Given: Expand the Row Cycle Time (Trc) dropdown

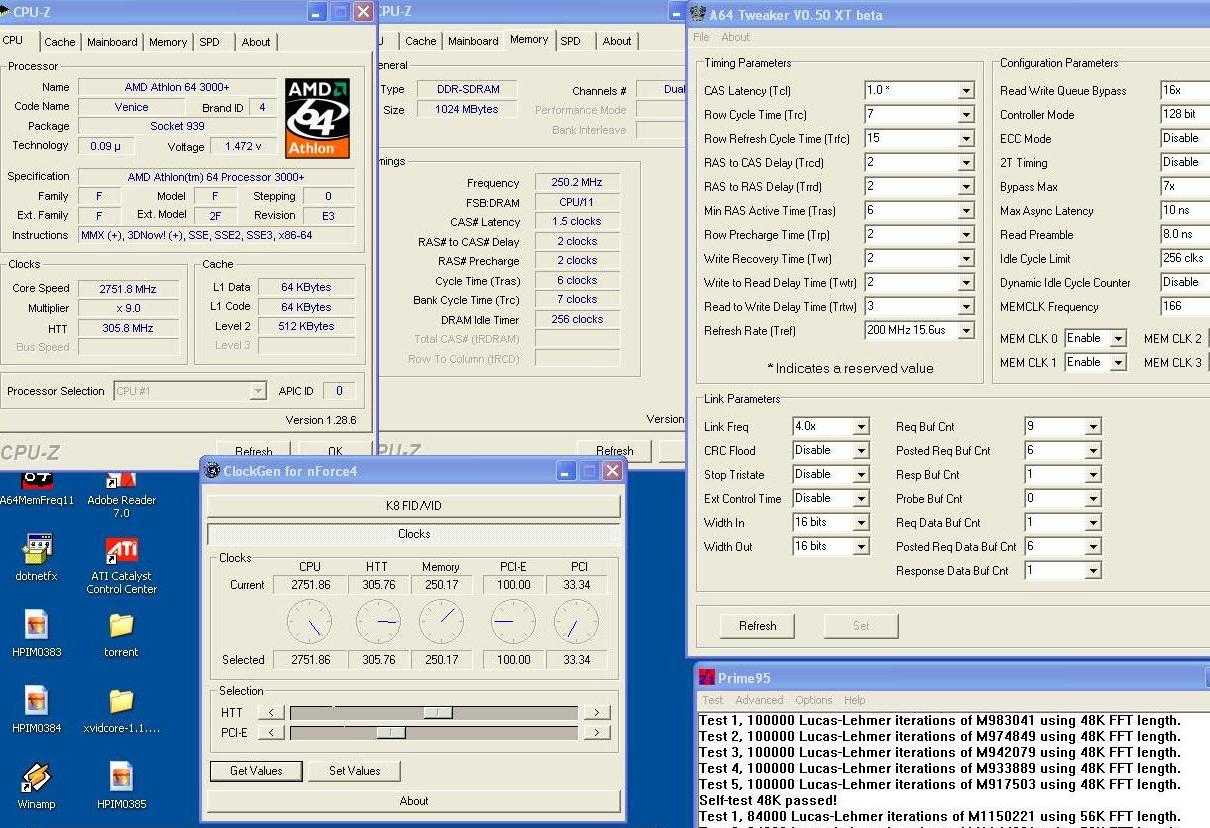Looking at the screenshot, I should click(966, 115).
